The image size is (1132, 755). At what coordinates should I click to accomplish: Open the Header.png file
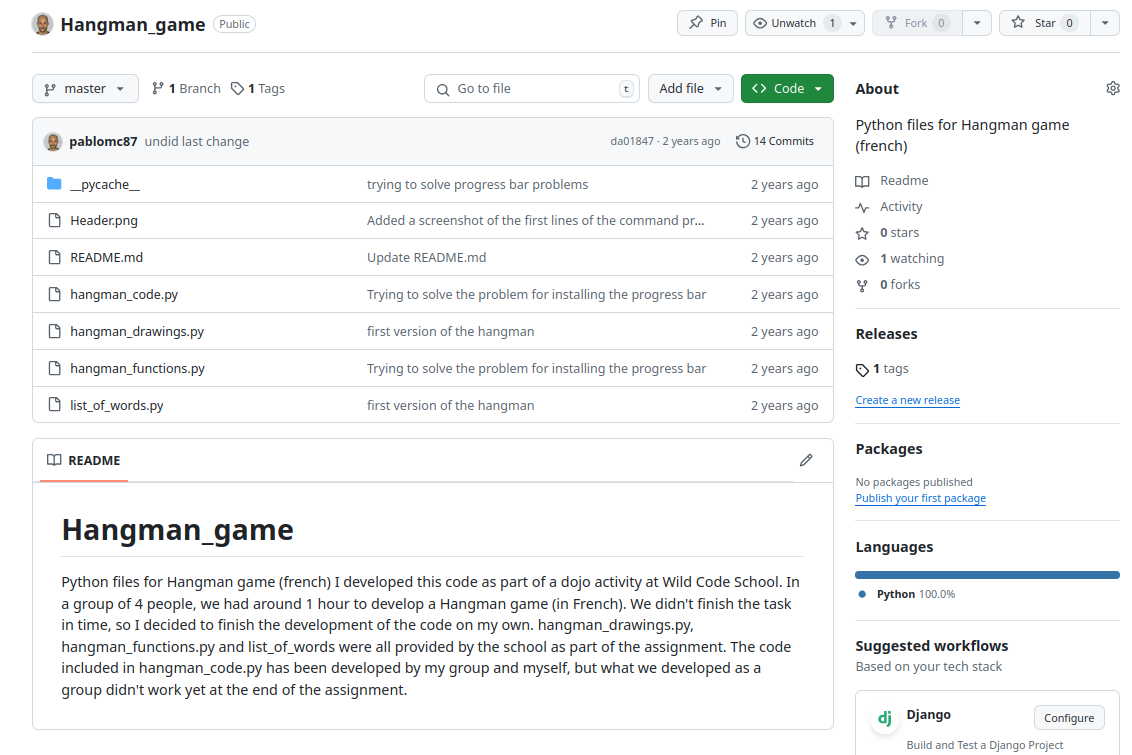point(104,221)
